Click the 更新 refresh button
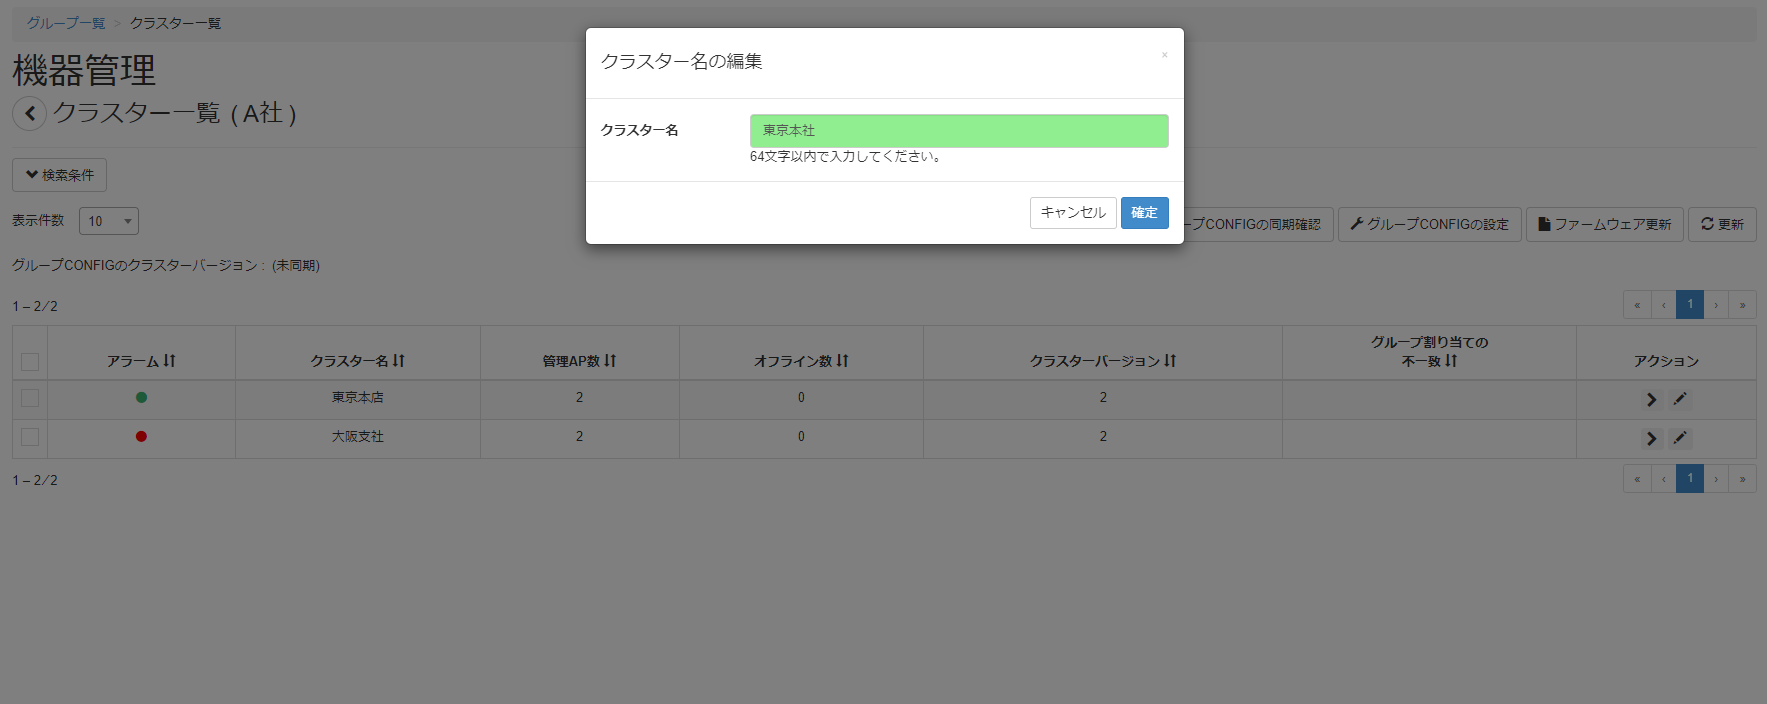Viewport: 1767px width, 704px height. [x=1722, y=224]
